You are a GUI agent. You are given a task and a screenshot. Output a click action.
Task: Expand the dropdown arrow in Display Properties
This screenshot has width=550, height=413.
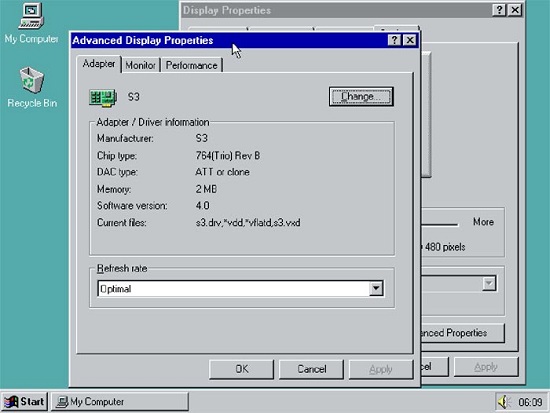[489, 283]
